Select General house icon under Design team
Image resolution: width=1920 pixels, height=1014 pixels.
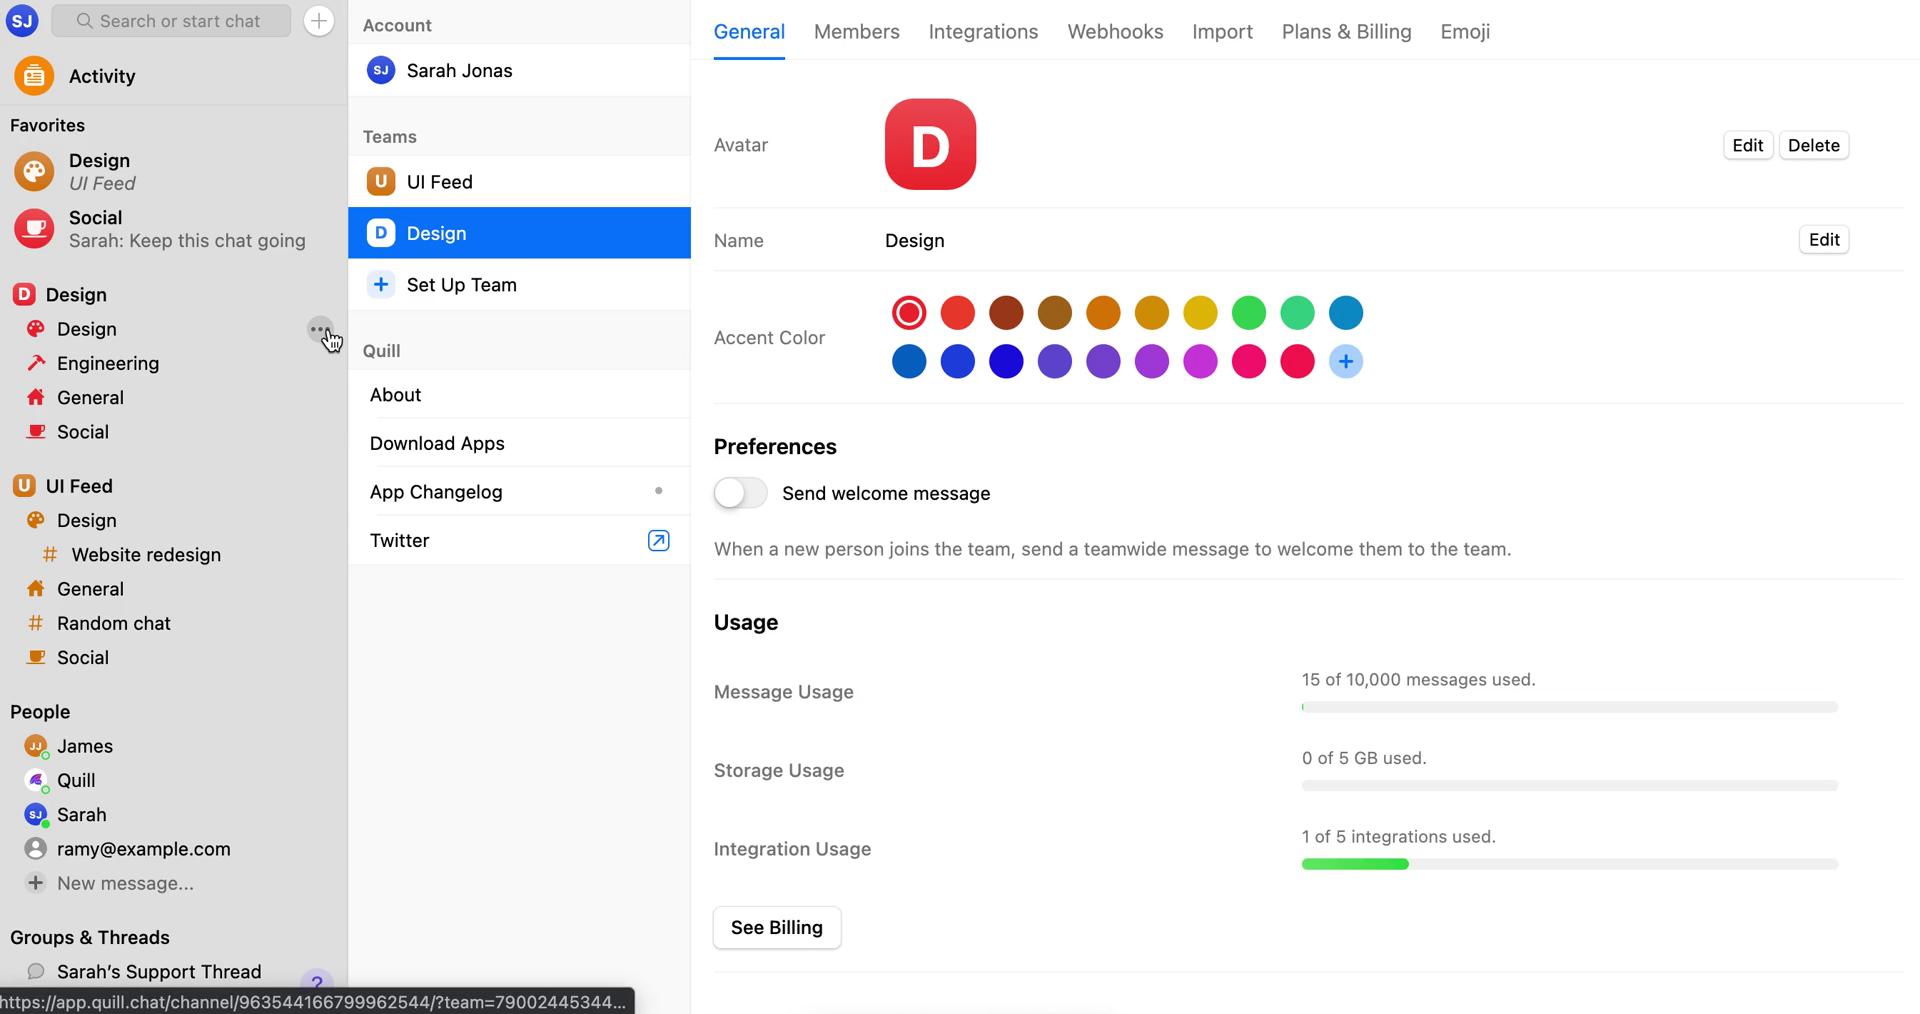[x=36, y=397]
